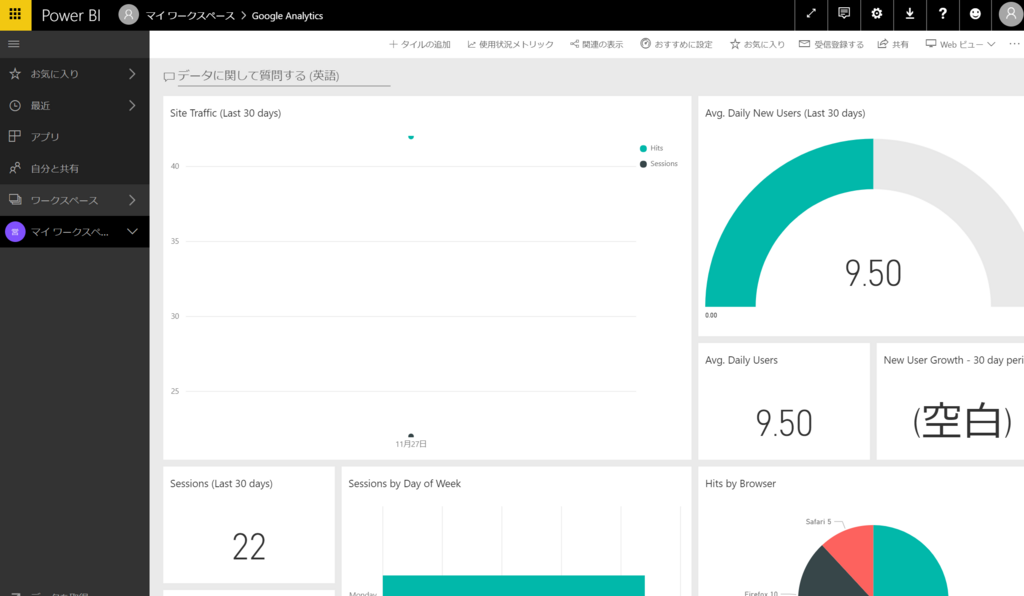The width and height of the screenshot is (1024, 596).
Task: Open the Avg. Daily Users tile
Action: (784, 401)
